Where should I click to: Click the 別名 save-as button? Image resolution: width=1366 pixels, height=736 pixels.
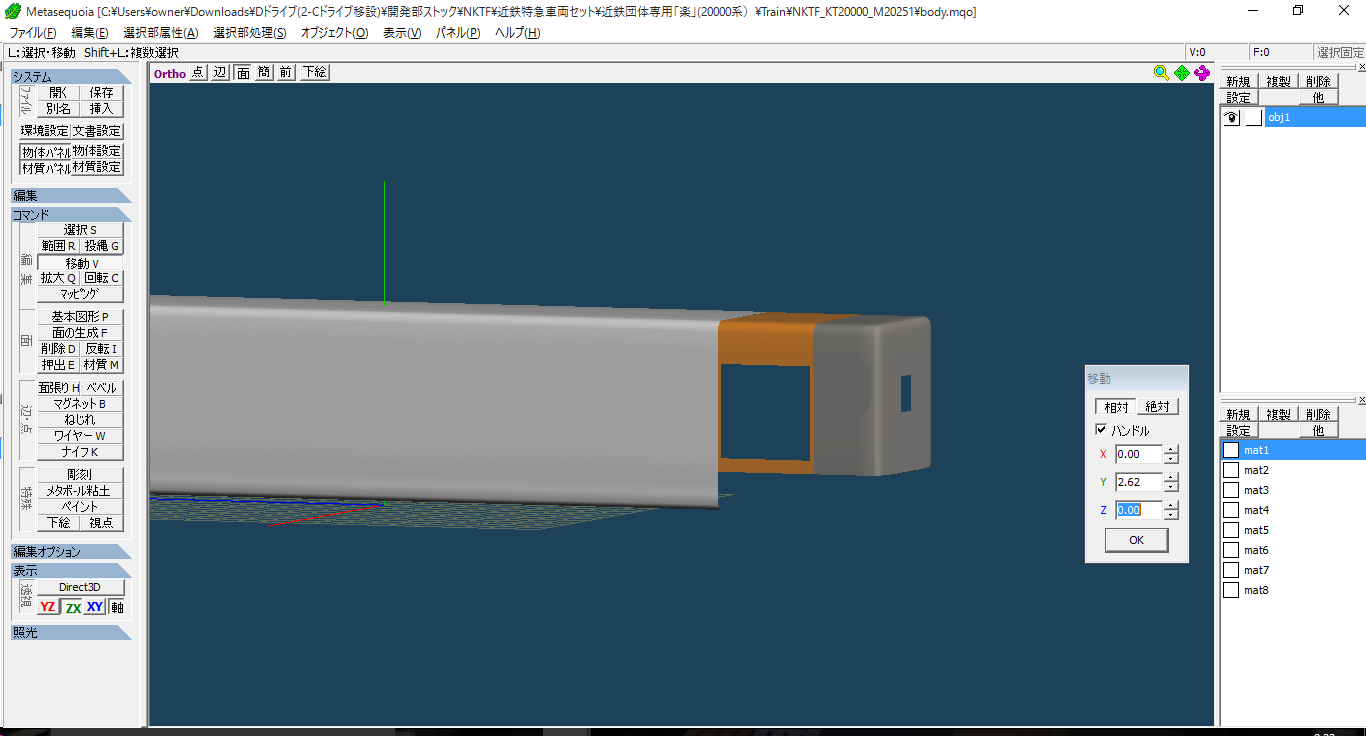coord(58,108)
